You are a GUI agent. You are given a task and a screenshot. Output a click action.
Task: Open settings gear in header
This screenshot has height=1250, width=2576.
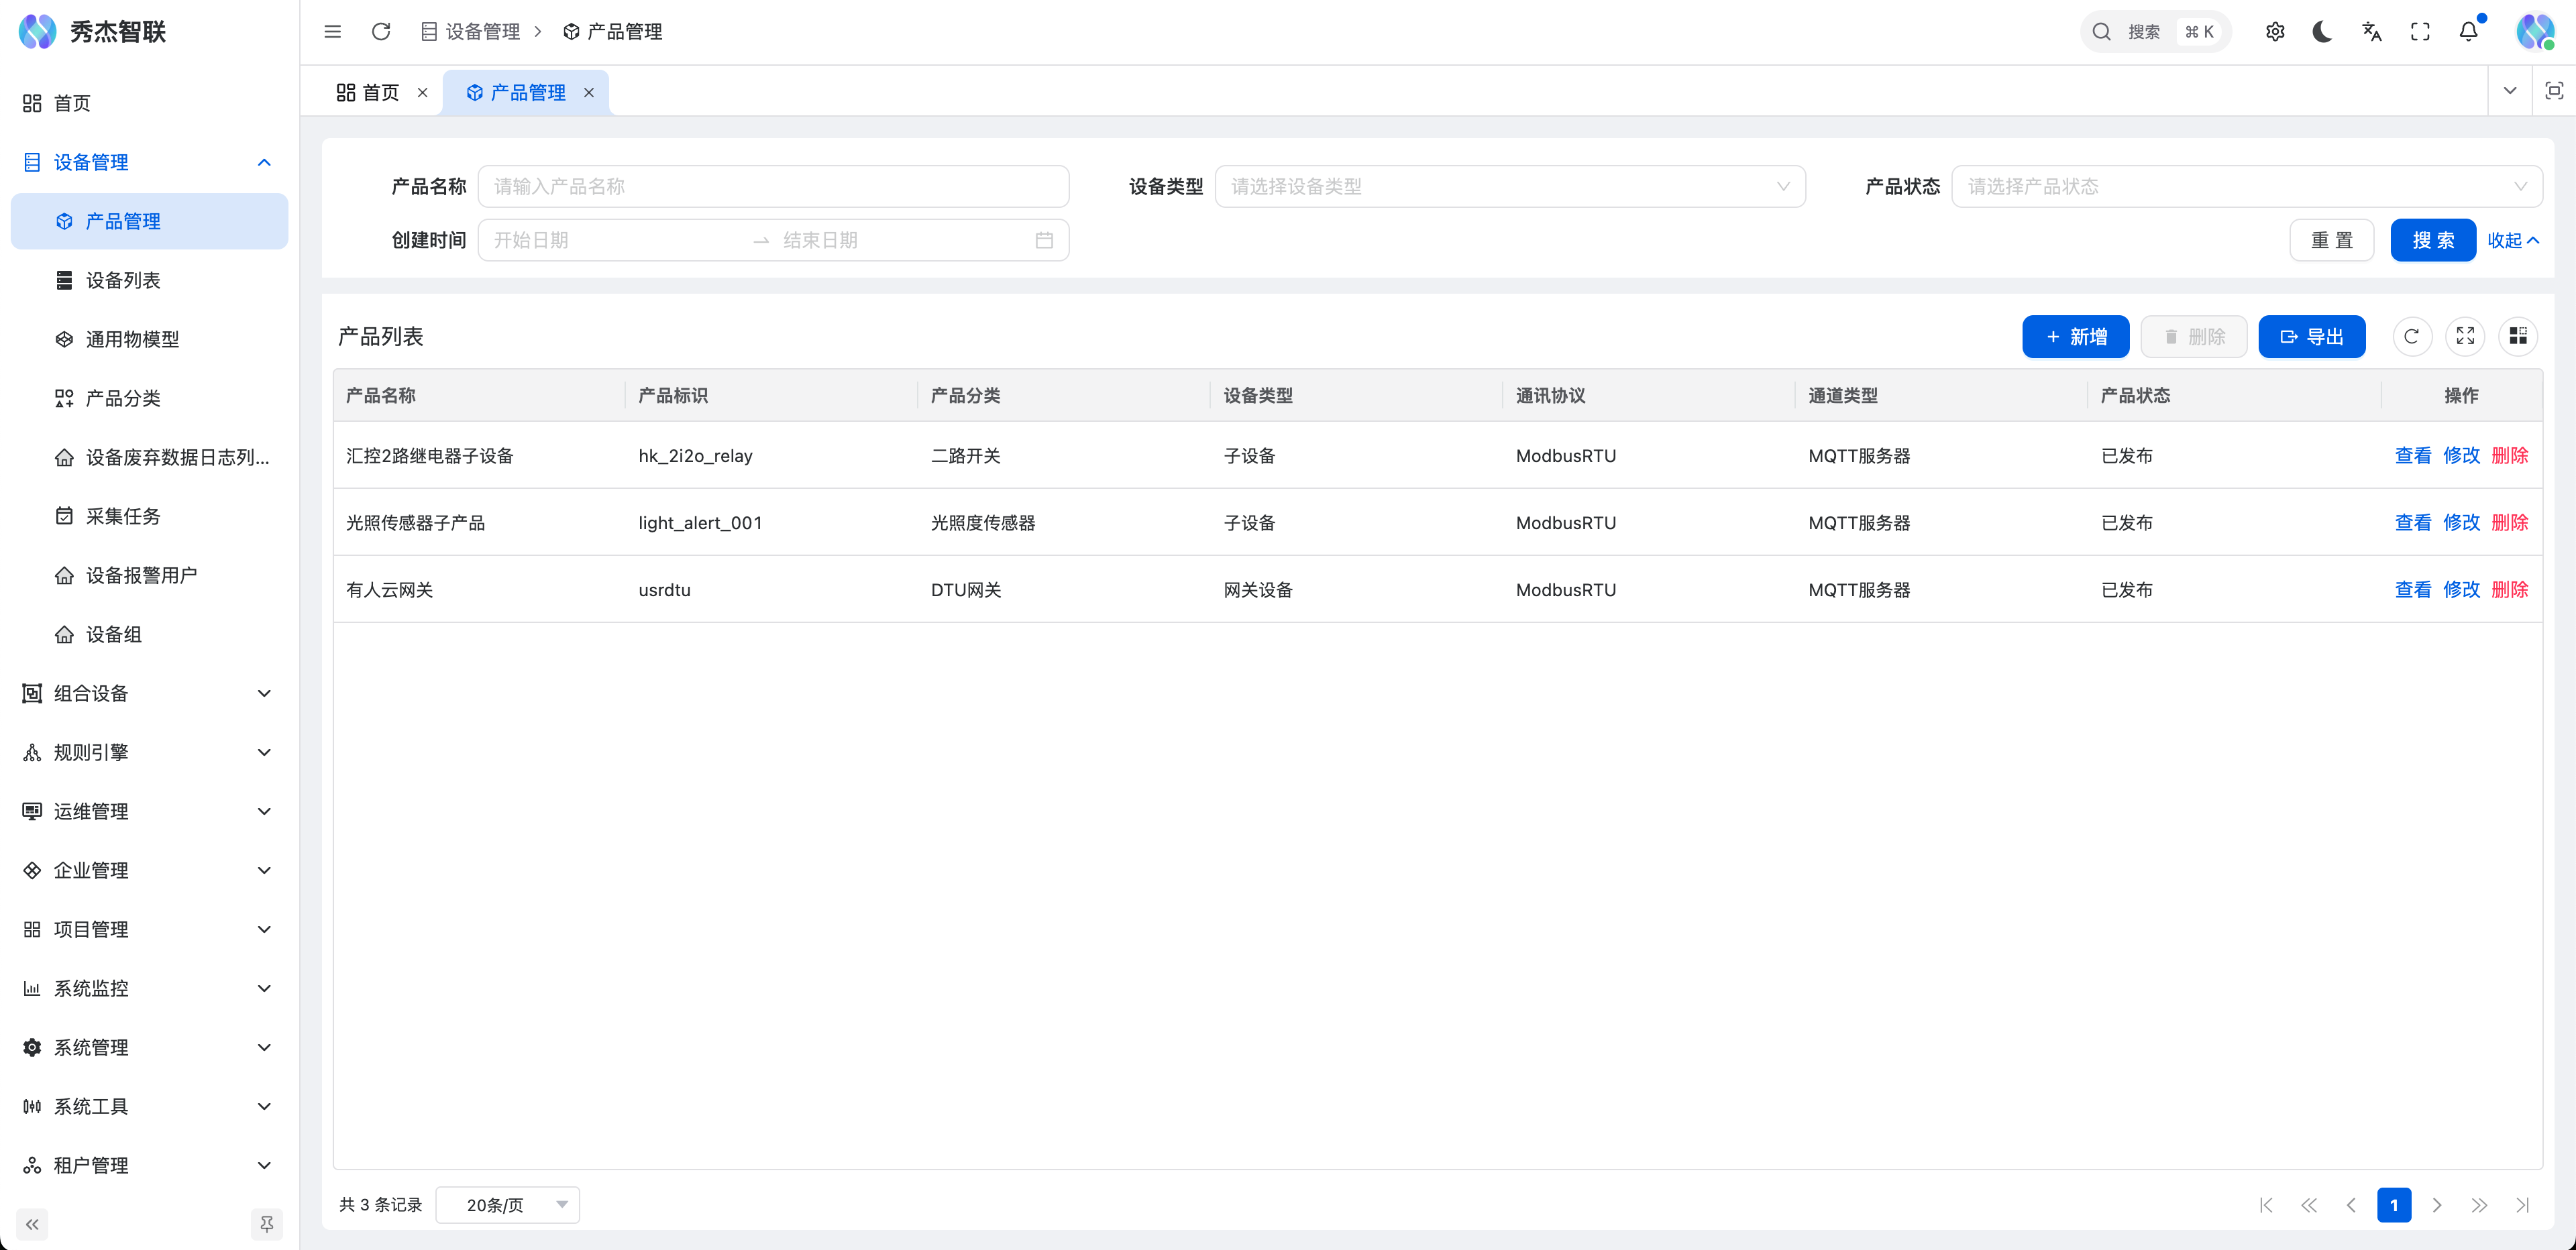(x=2274, y=32)
